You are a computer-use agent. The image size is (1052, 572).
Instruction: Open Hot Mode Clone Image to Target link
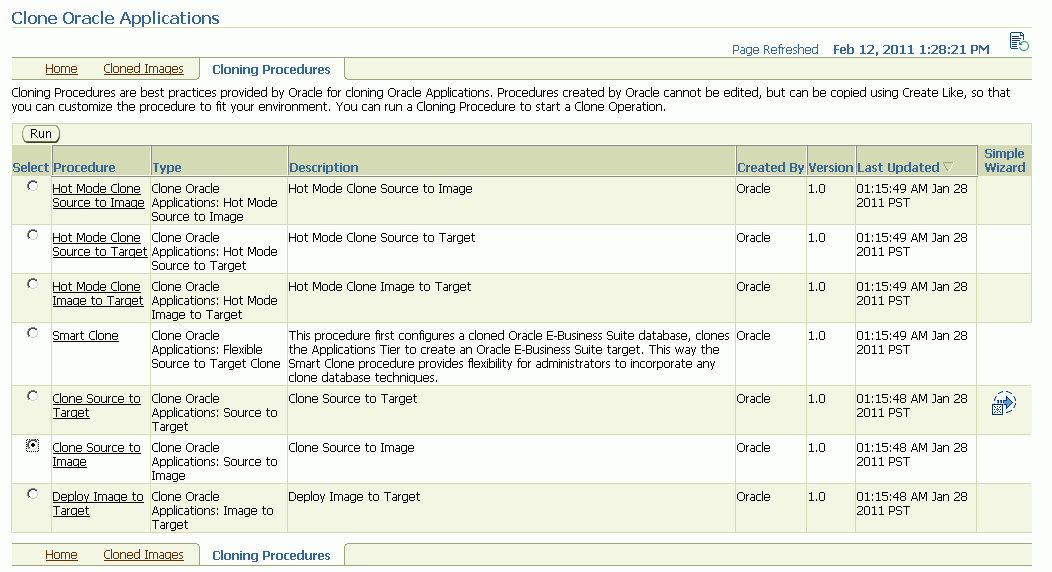(98, 294)
